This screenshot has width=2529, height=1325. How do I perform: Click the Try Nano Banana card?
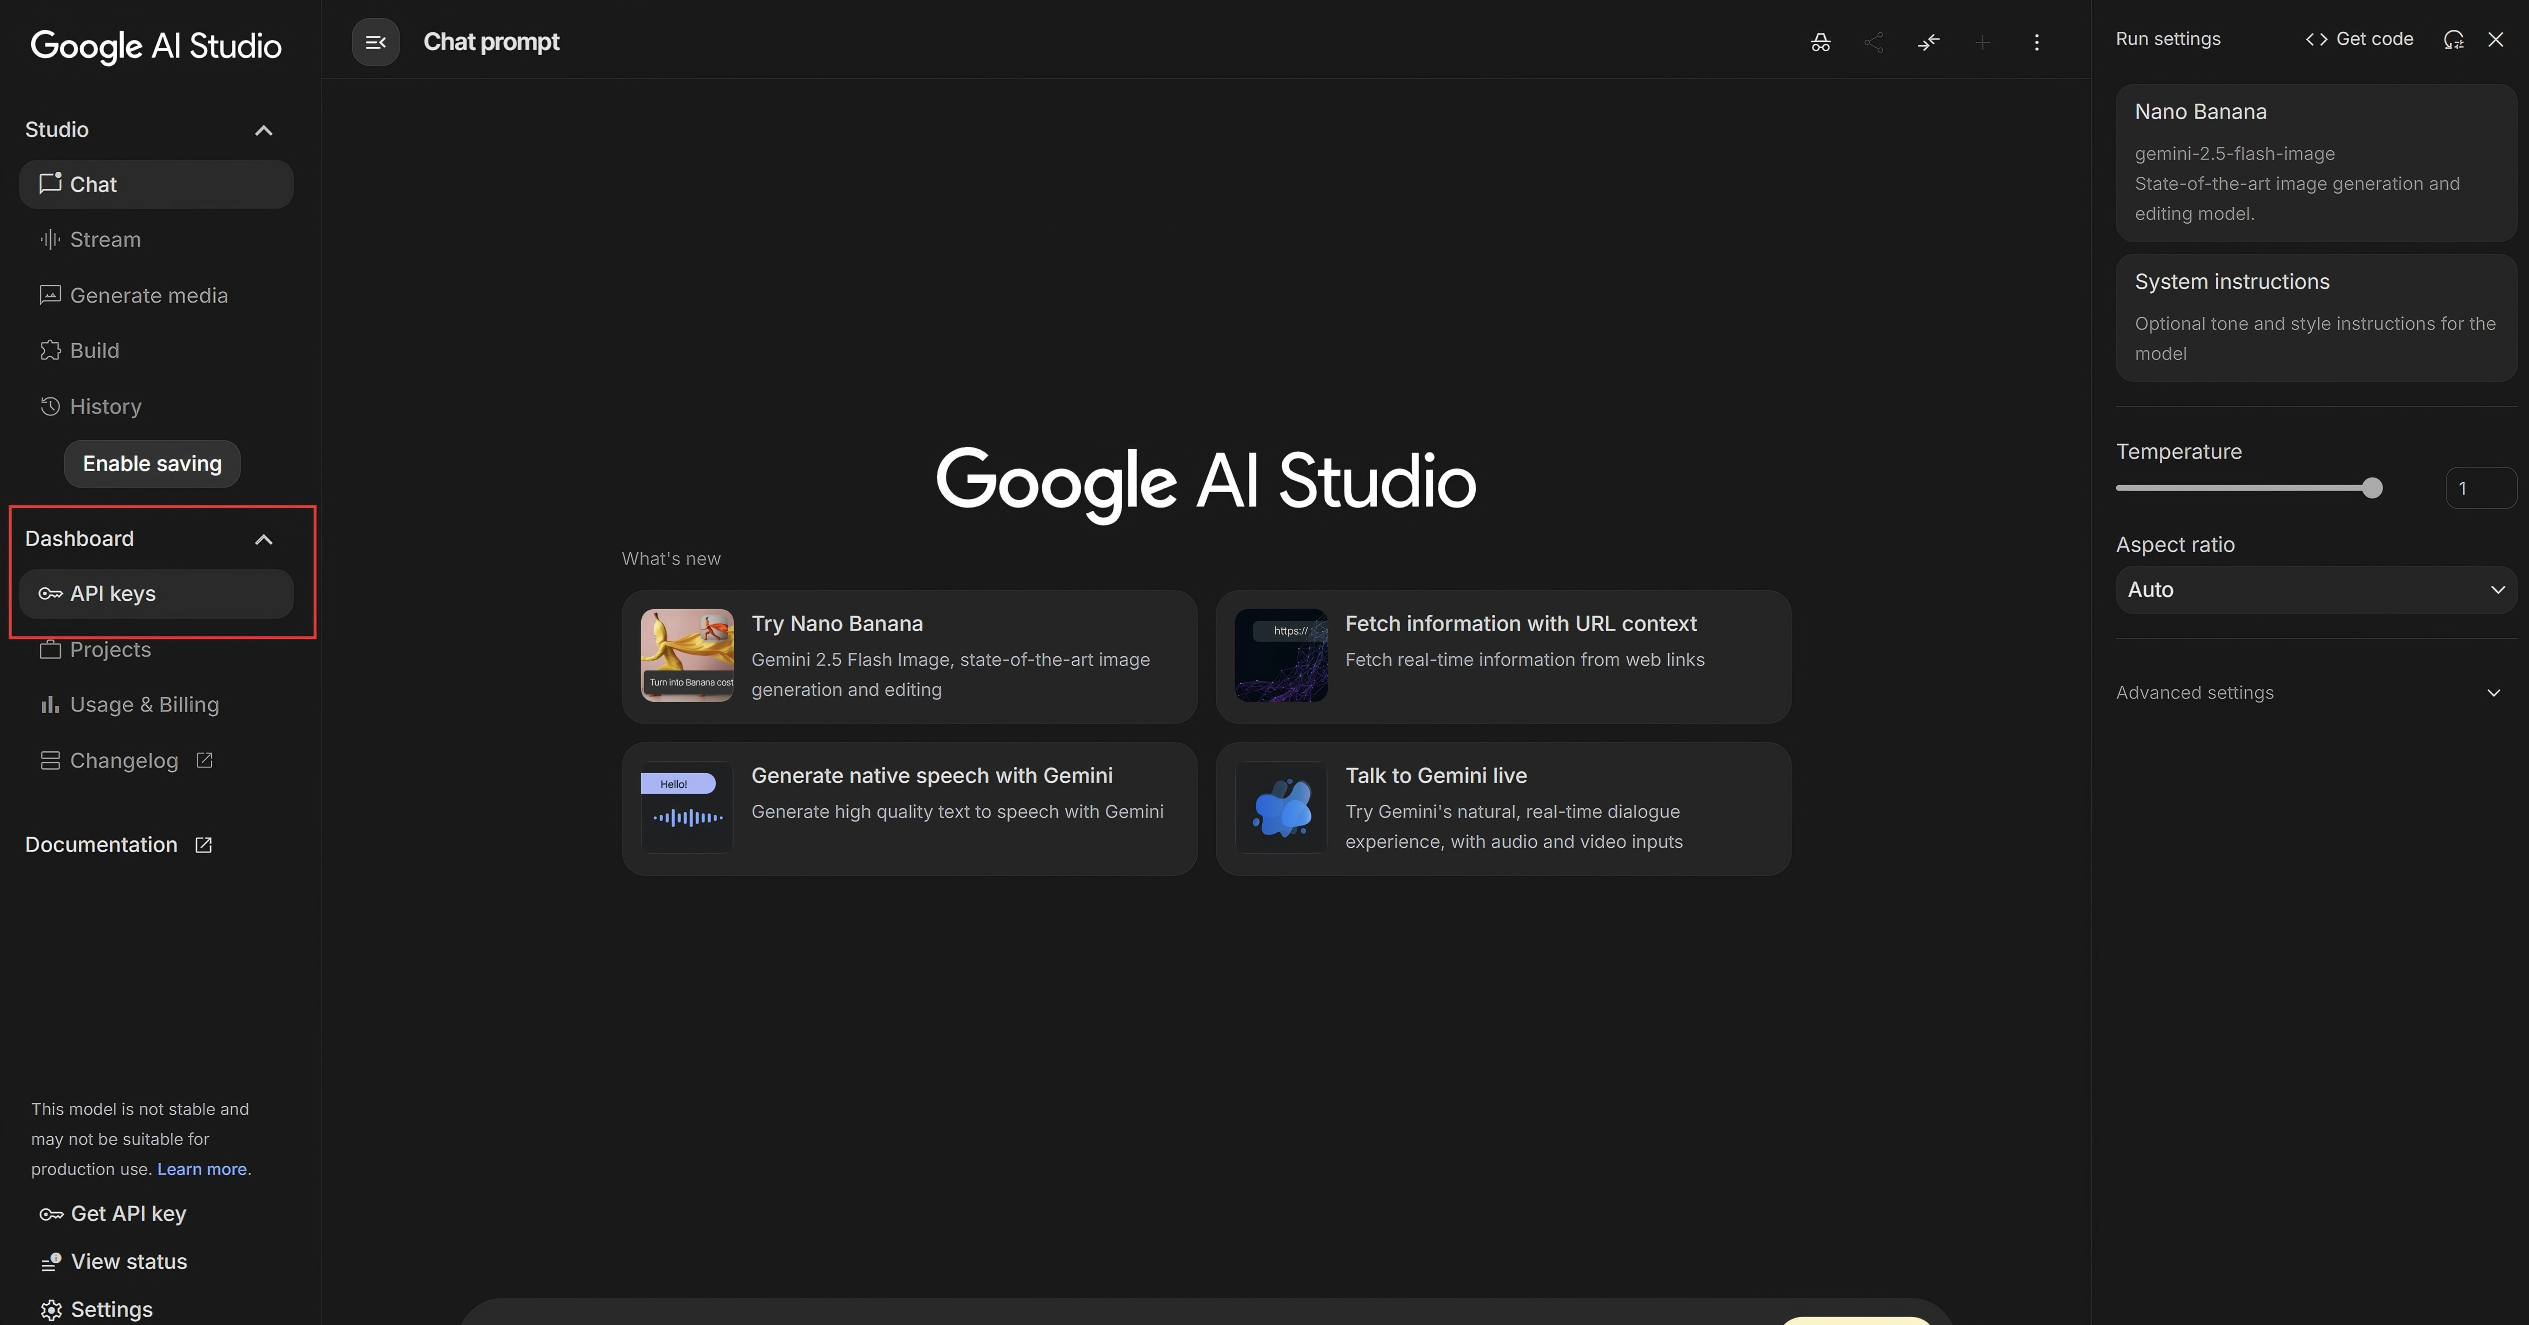point(908,655)
